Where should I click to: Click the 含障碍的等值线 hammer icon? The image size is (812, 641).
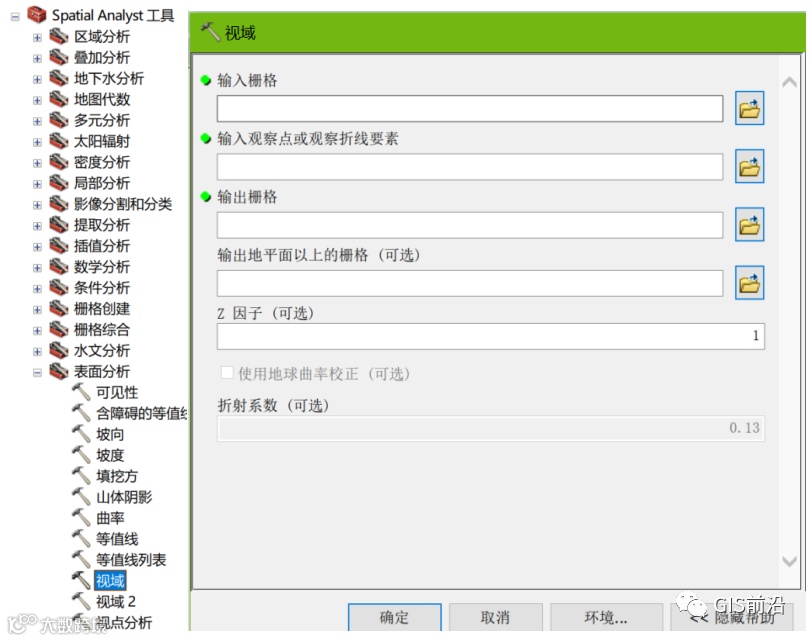pos(81,413)
